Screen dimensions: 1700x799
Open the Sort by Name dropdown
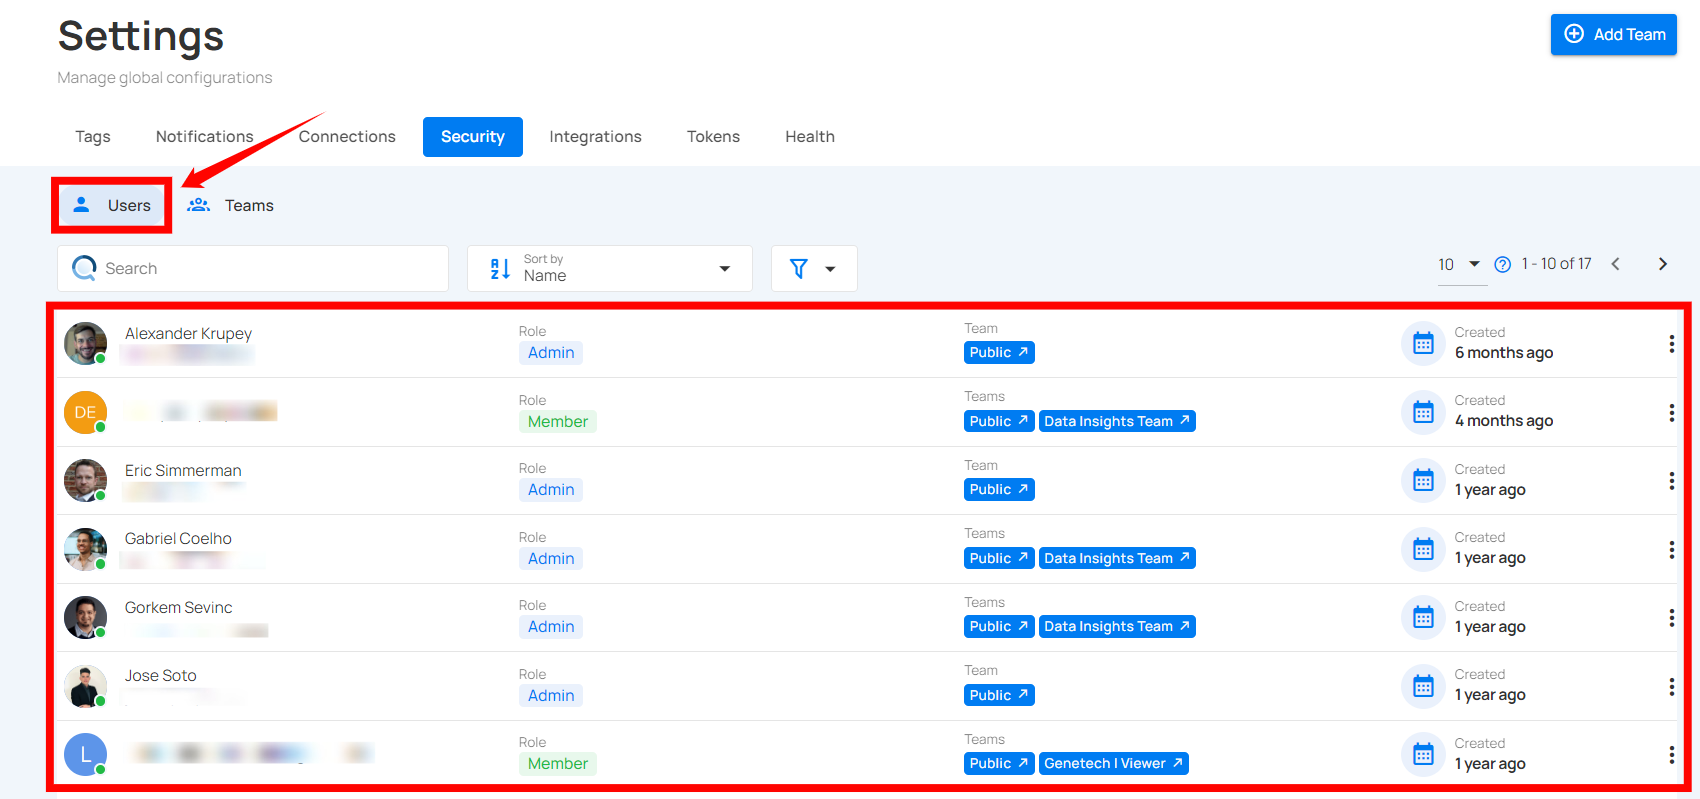(610, 268)
